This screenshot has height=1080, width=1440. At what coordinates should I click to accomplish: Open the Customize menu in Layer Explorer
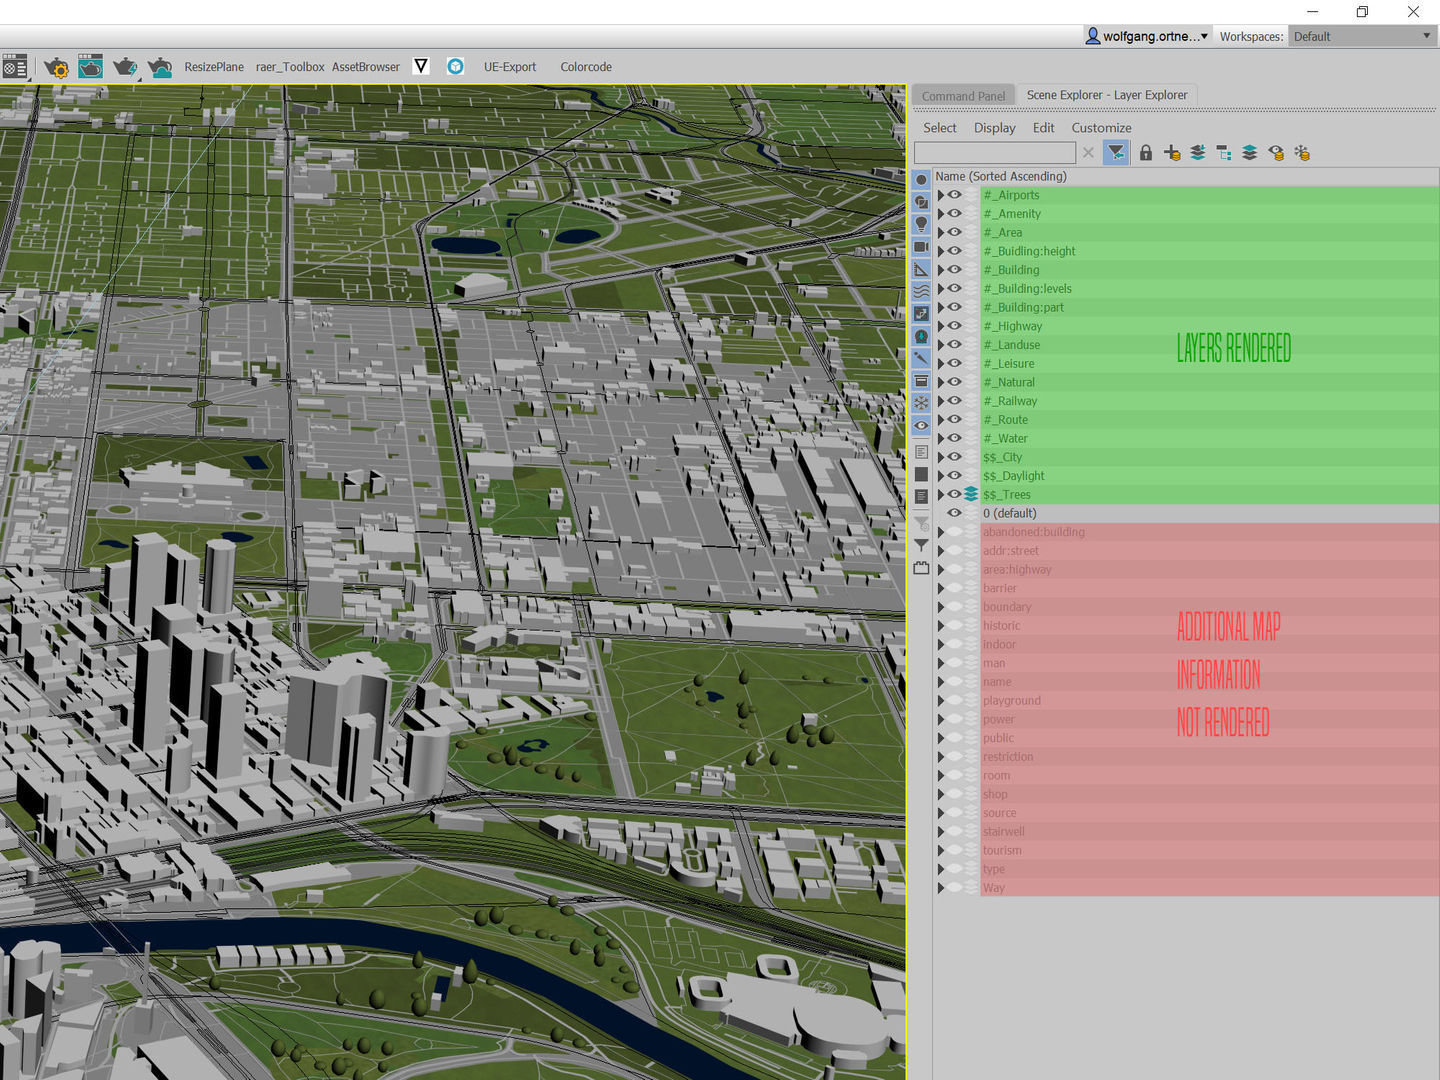pyautogui.click(x=1100, y=127)
